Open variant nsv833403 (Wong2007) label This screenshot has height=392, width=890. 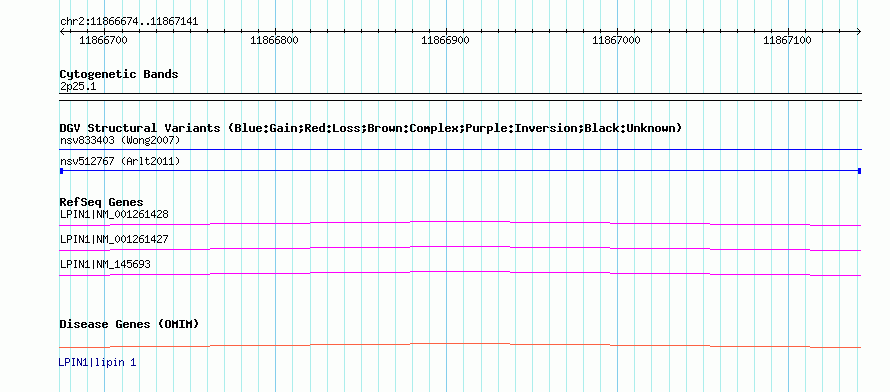(120, 140)
